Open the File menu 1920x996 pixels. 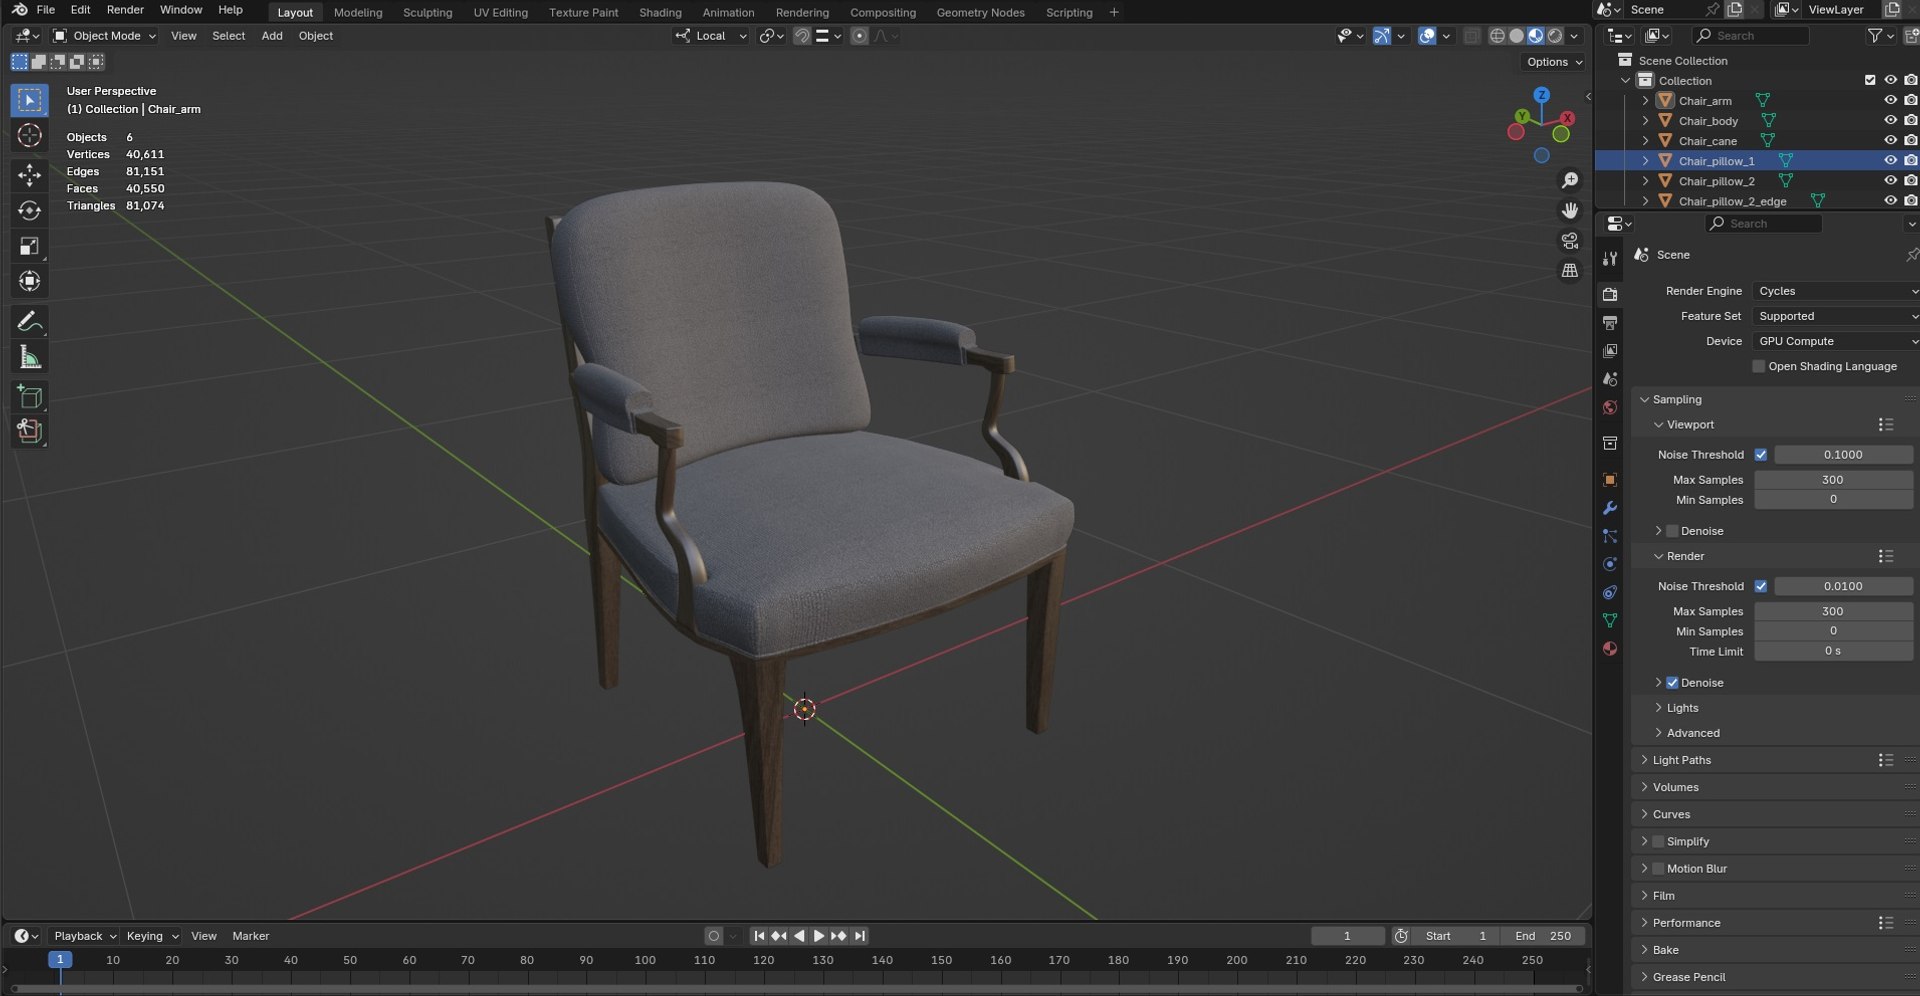45,10
